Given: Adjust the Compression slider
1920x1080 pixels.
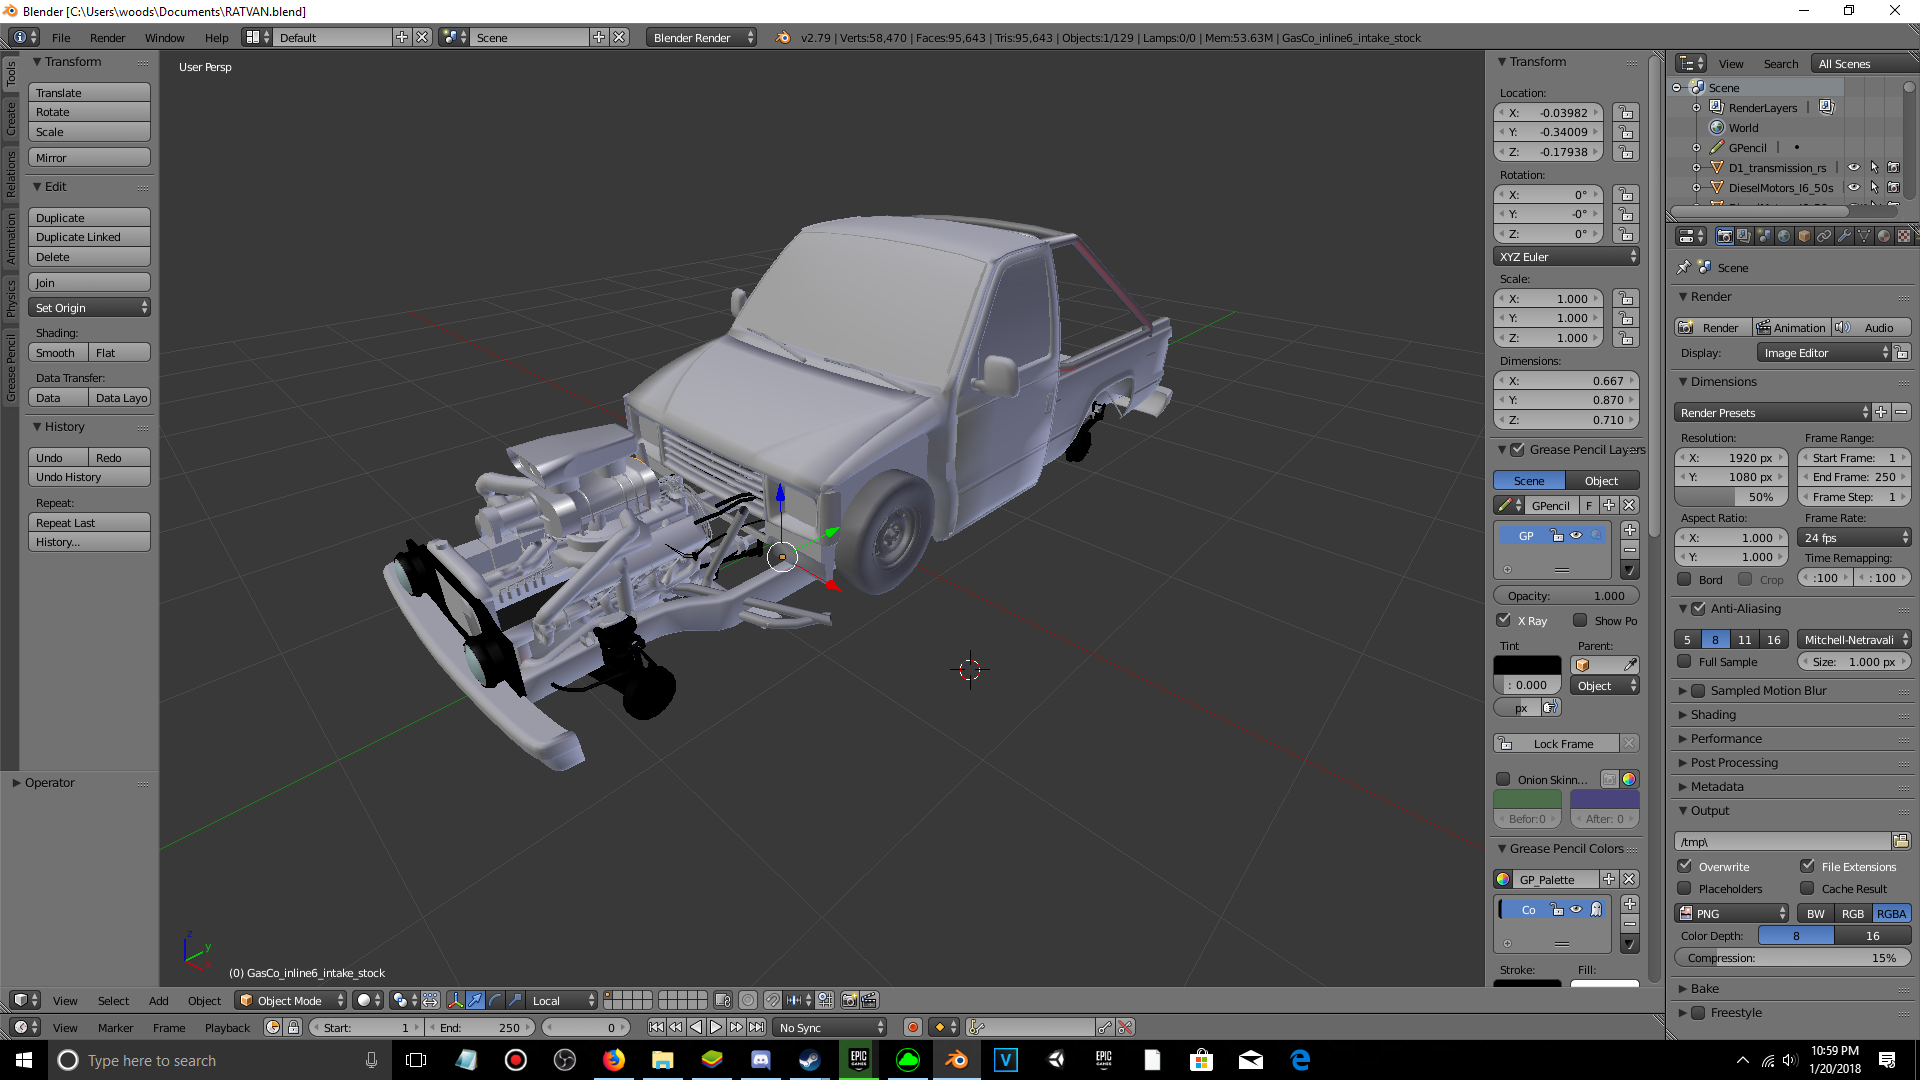Looking at the screenshot, I should pyautogui.click(x=1791, y=958).
